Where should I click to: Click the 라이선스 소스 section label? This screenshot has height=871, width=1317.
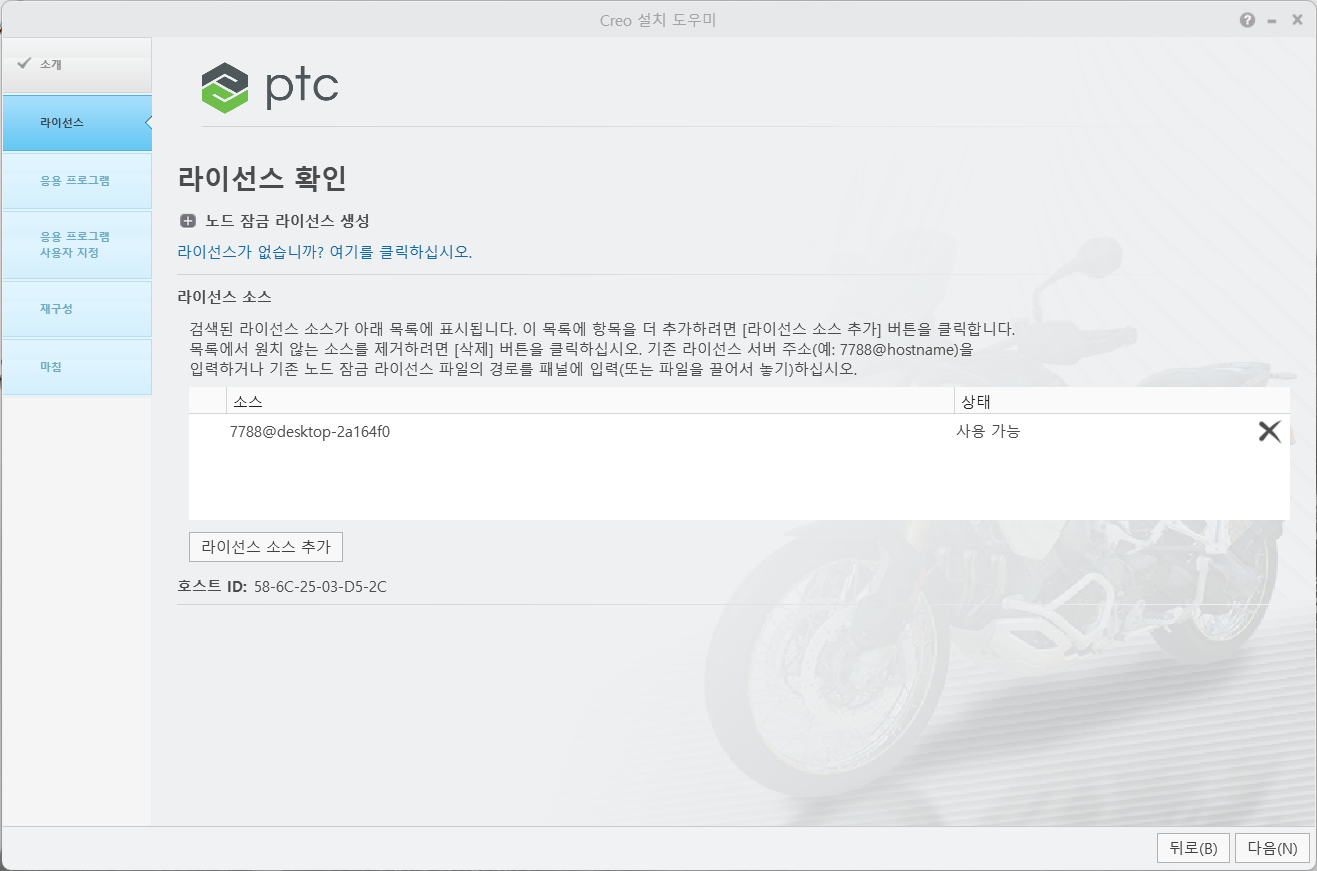click(224, 297)
